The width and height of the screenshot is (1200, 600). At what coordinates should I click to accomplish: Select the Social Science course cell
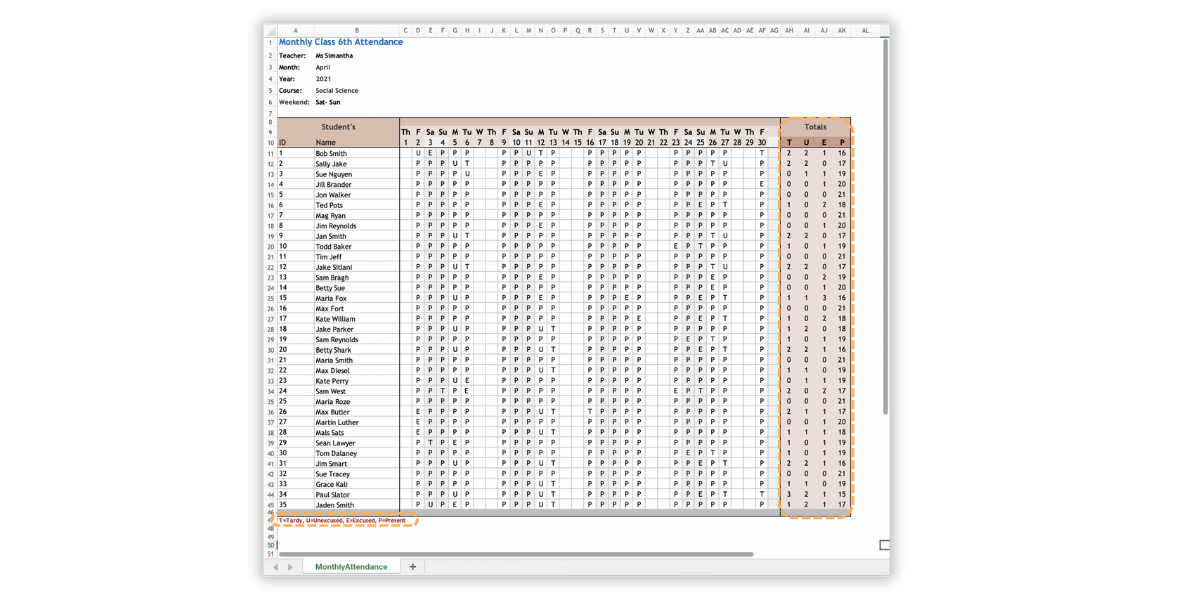tap(336, 91)
